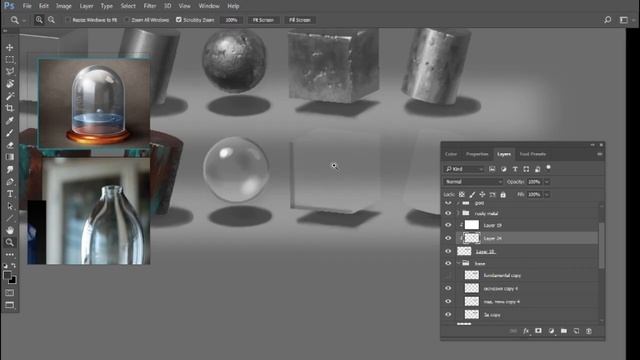Open the Window menu
The width and height of the screenshot is (640, 360).
click(209, 6)
